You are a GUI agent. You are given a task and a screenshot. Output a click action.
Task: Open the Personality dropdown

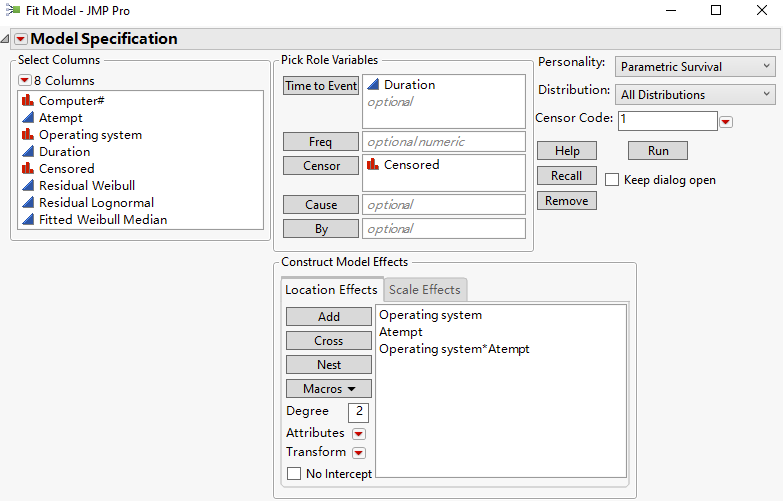(x=695, y=67)
